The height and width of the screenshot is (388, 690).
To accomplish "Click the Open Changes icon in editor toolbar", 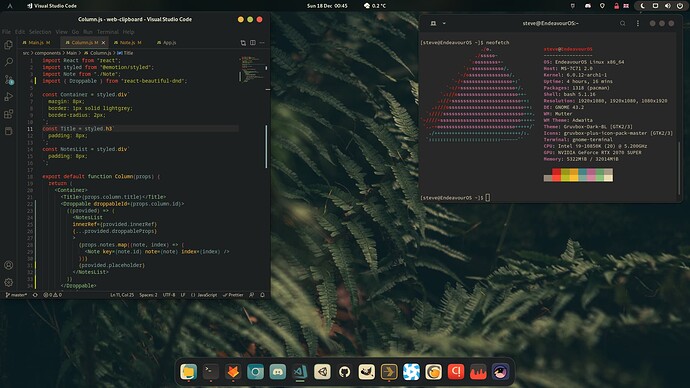I will click(x=243, y=43).
